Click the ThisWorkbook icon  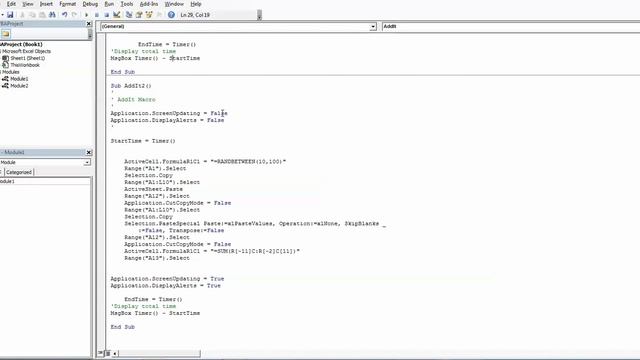point(5,65)
